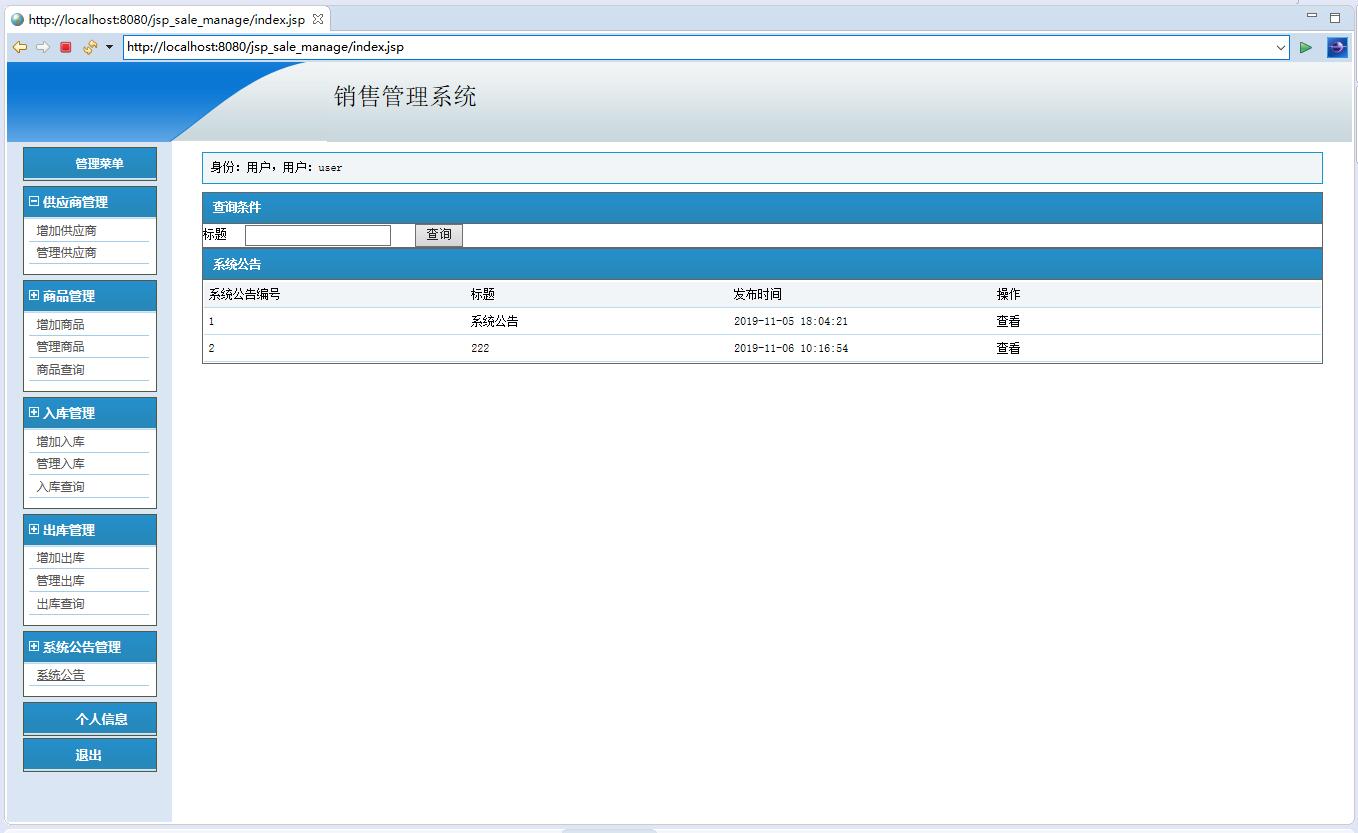Click the 退出 logout button
Viewport: 1358px width, 833px height.
tap(89, 753)
